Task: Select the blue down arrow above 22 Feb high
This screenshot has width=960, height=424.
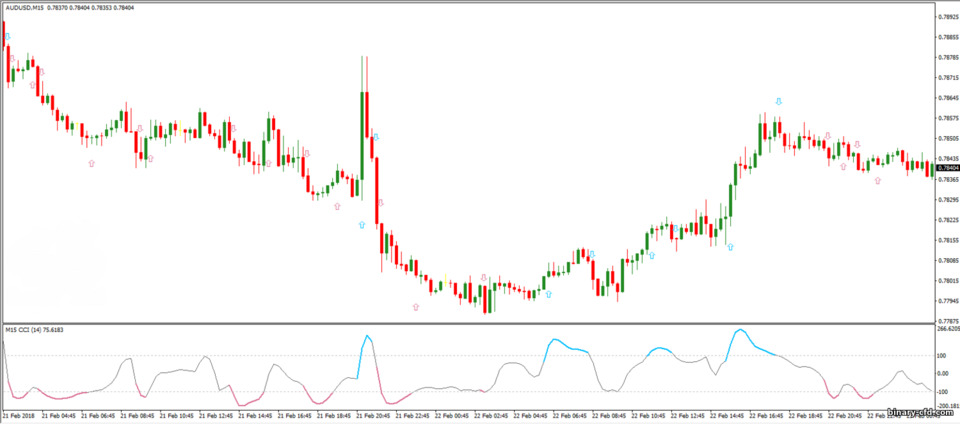Action: pyautogui.click(x=778, y=102)
